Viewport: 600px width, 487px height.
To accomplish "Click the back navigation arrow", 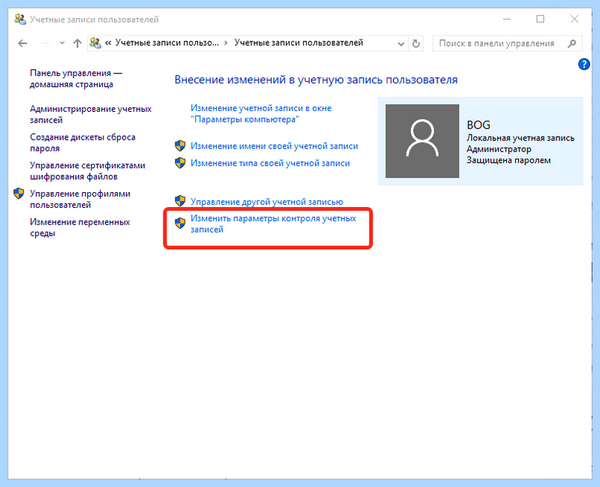I will point(23,43).
